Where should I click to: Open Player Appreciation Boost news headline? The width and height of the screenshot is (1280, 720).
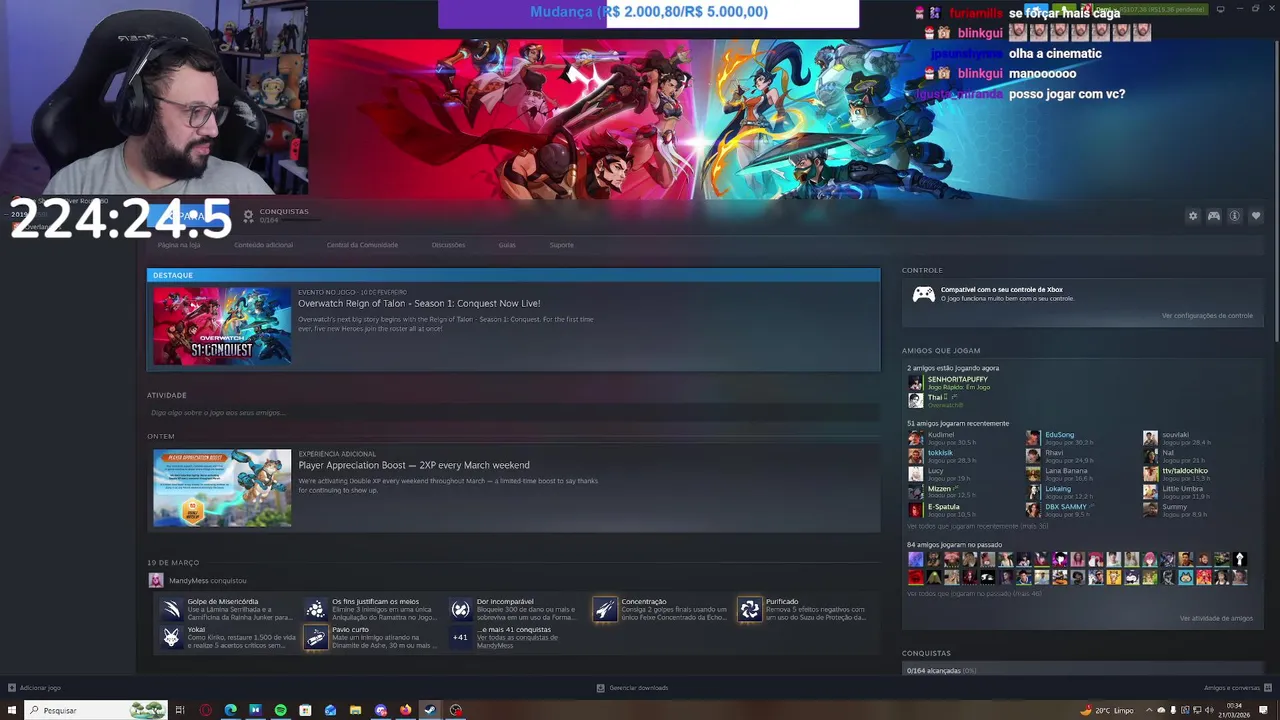(x=414, y=465)
